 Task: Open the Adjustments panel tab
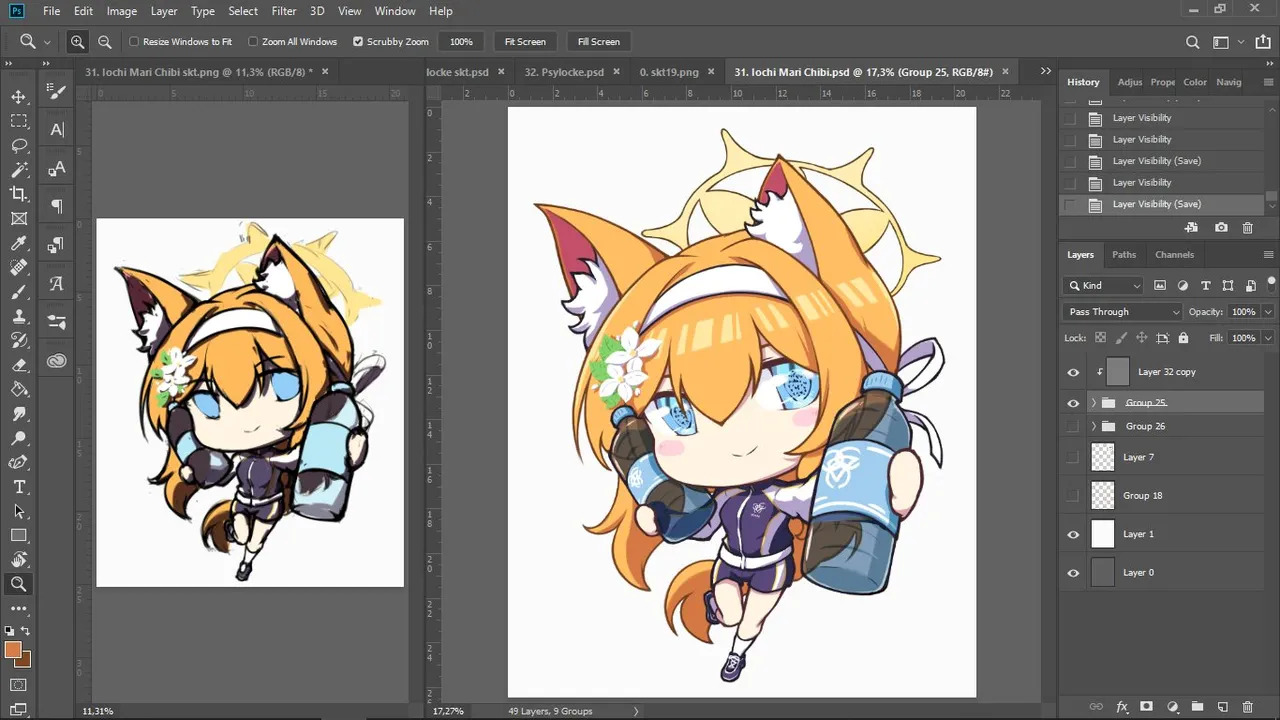pos(1130,82)
